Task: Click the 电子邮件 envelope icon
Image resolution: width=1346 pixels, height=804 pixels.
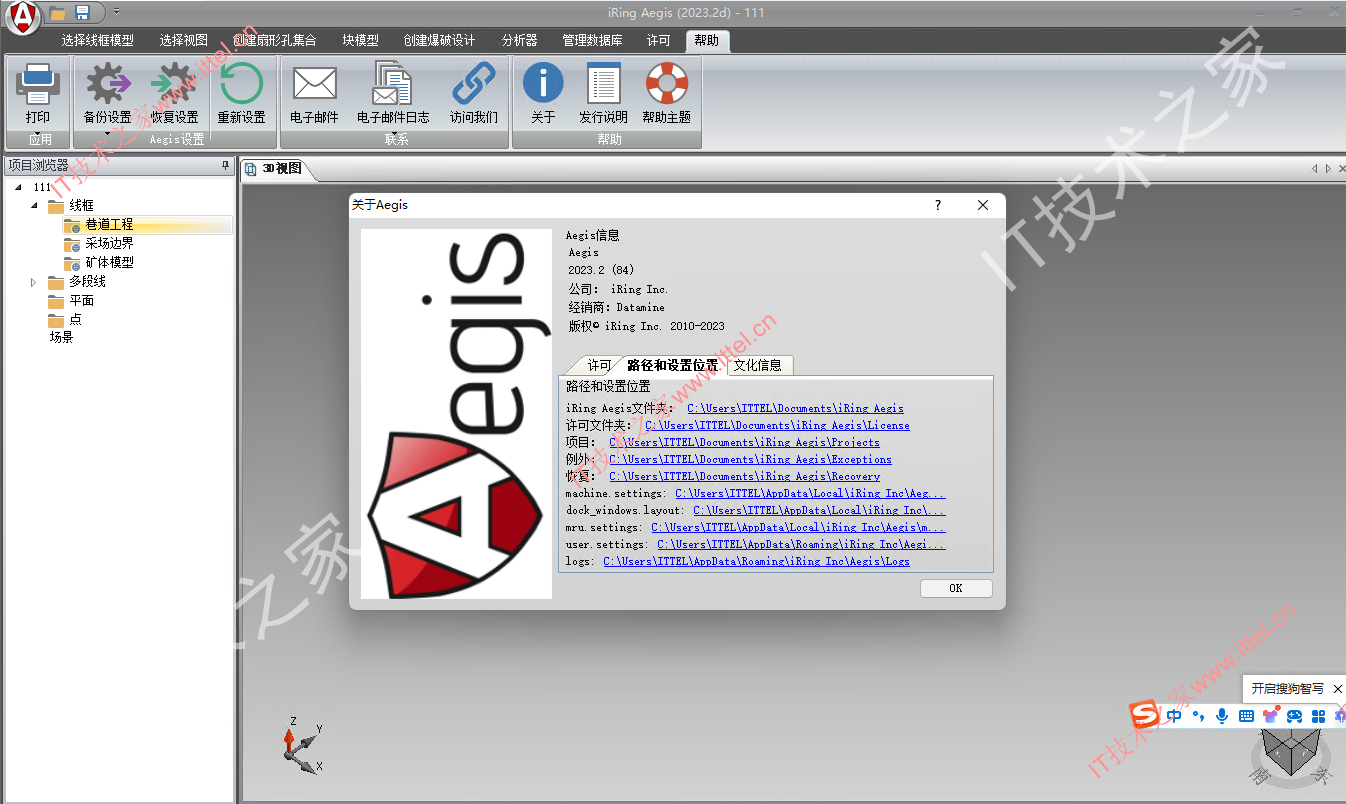Action: coord(314,84)
